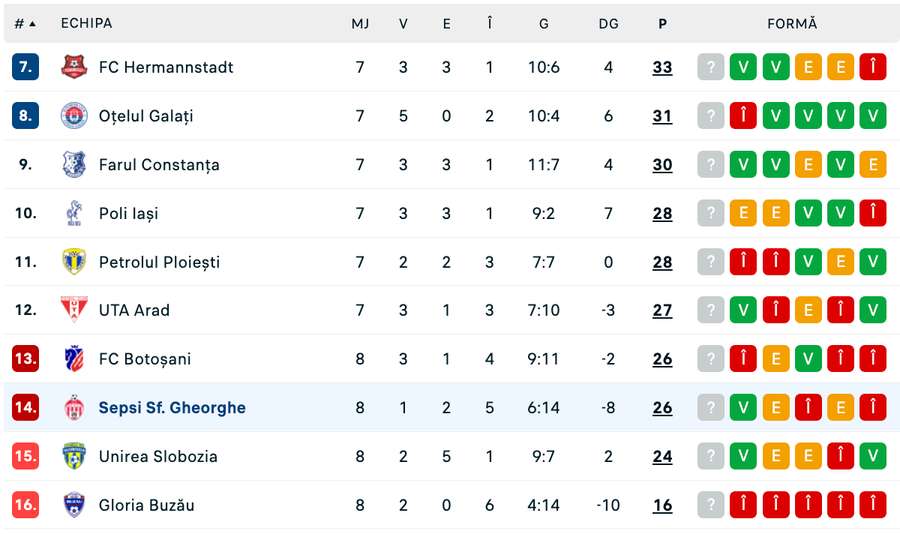Click the Unirea Slobozia club crest

[74, 456]
